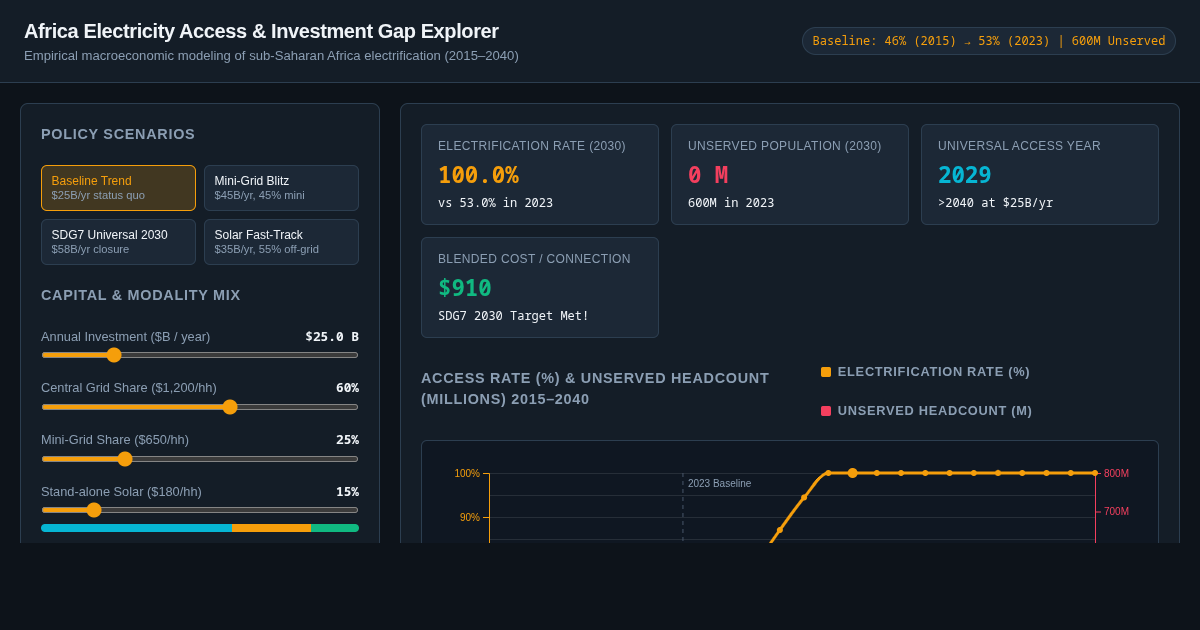Choose the SDG7 Universal 2030 scenario
This screenshot has height=630, width=1200.
118,242
